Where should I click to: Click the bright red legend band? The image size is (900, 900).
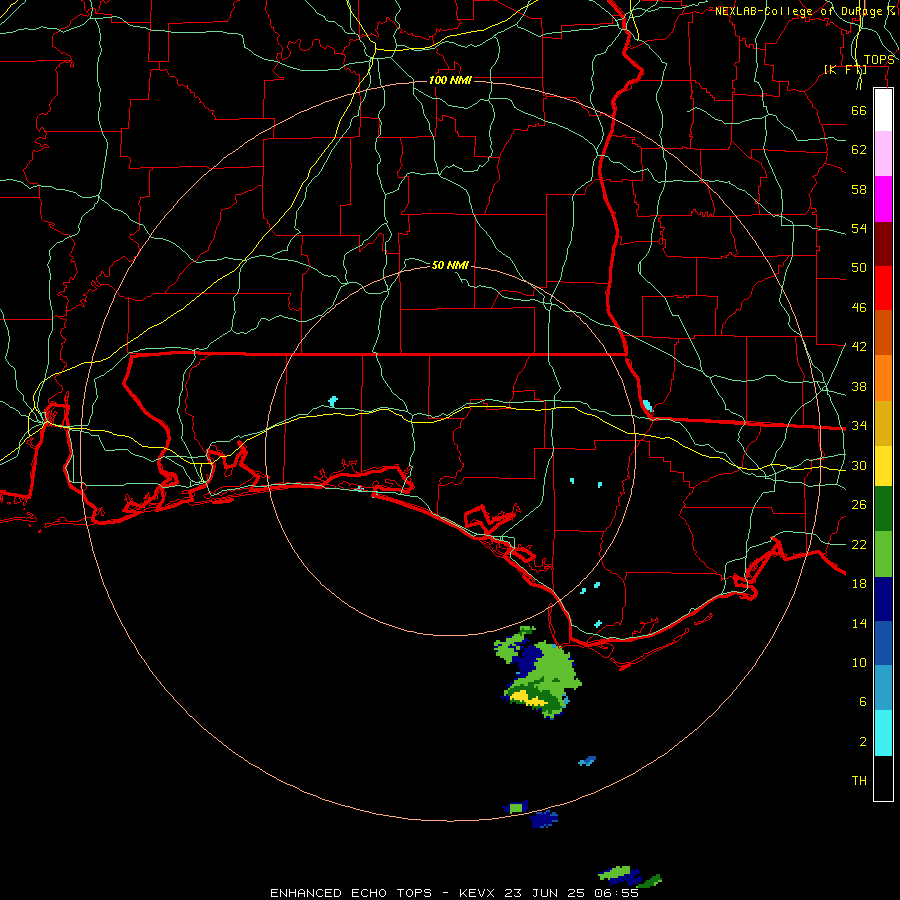(x=883, y=288)
